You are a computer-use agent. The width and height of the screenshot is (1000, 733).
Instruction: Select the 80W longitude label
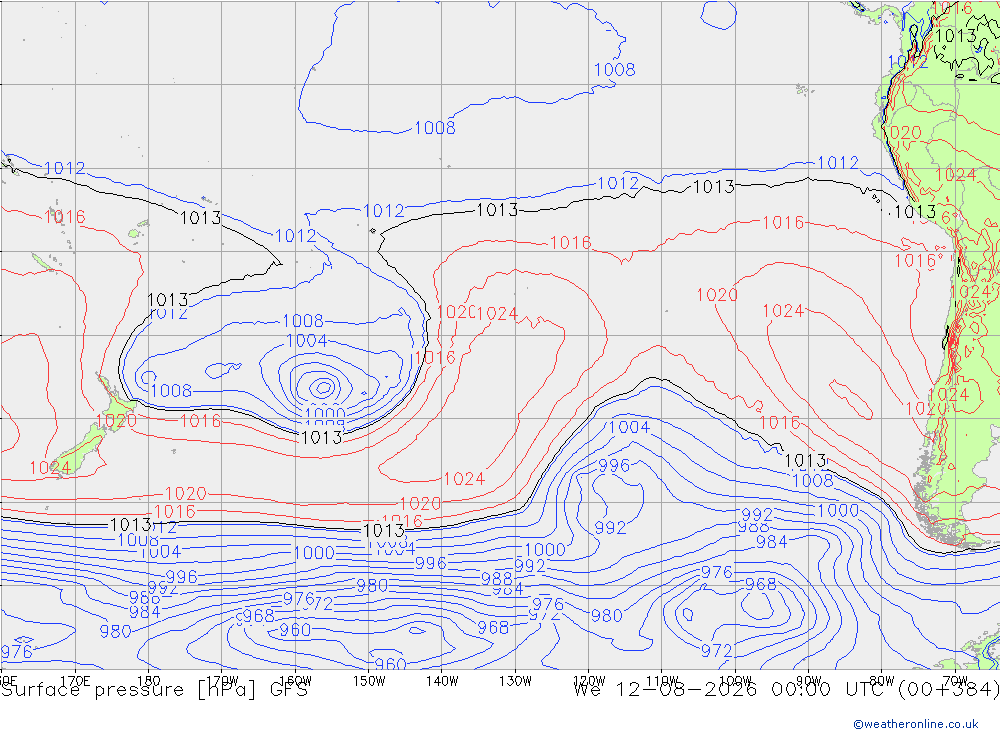(x=882, y=681)
